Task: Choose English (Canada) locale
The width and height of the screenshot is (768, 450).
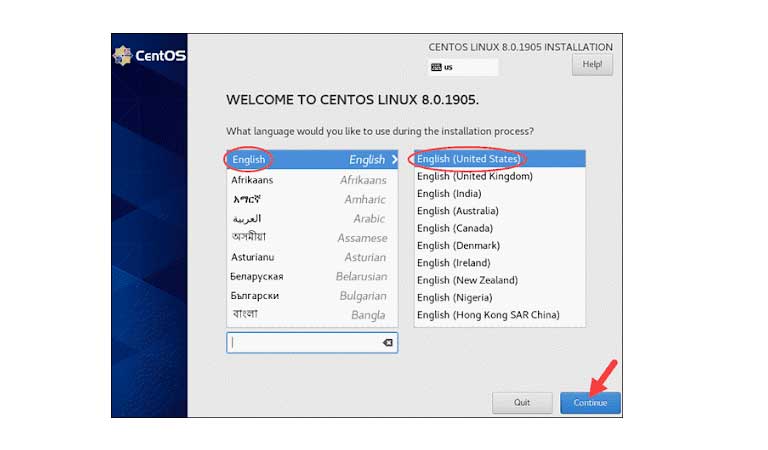Action: pos(500,228)
